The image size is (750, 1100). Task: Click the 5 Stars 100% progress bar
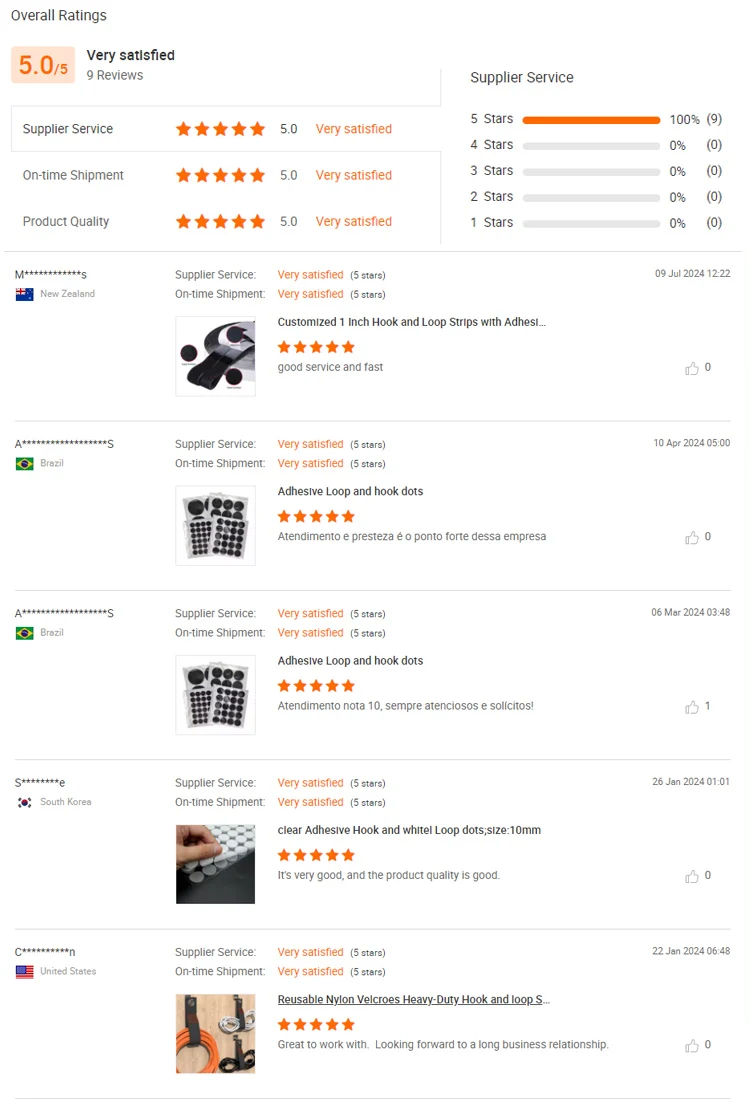(590, 119)
